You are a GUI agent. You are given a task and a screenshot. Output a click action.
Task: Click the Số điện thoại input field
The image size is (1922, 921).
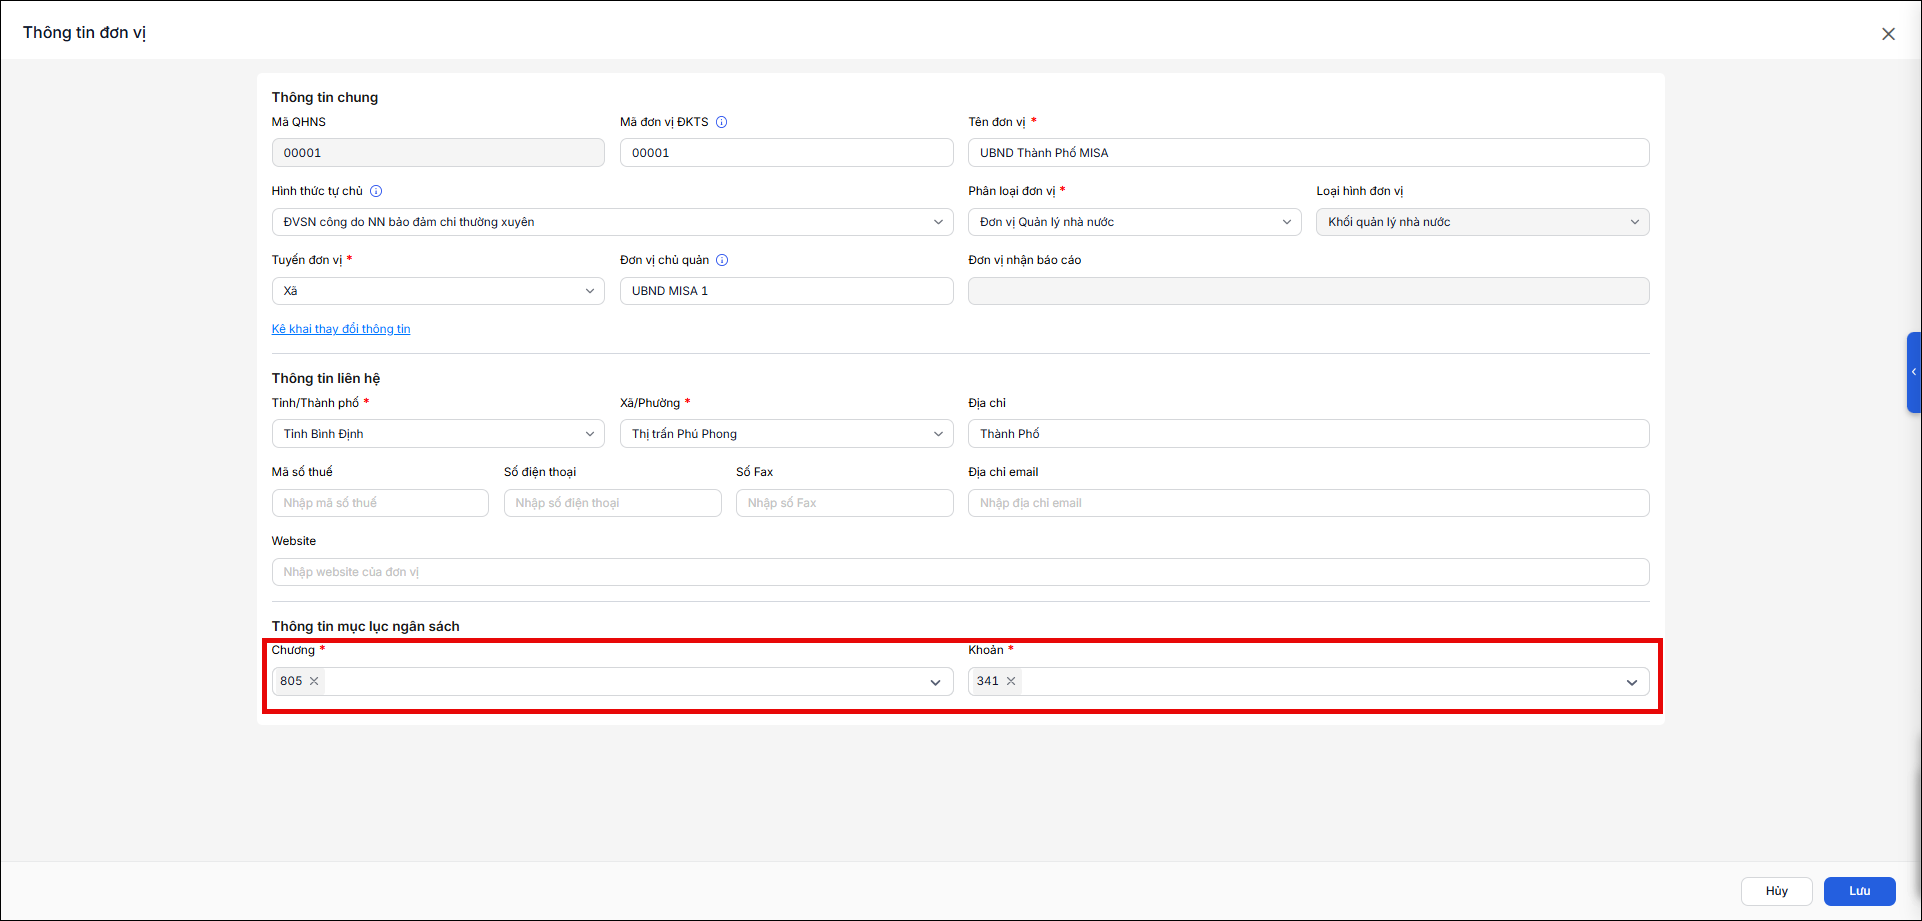pos(612,503)
